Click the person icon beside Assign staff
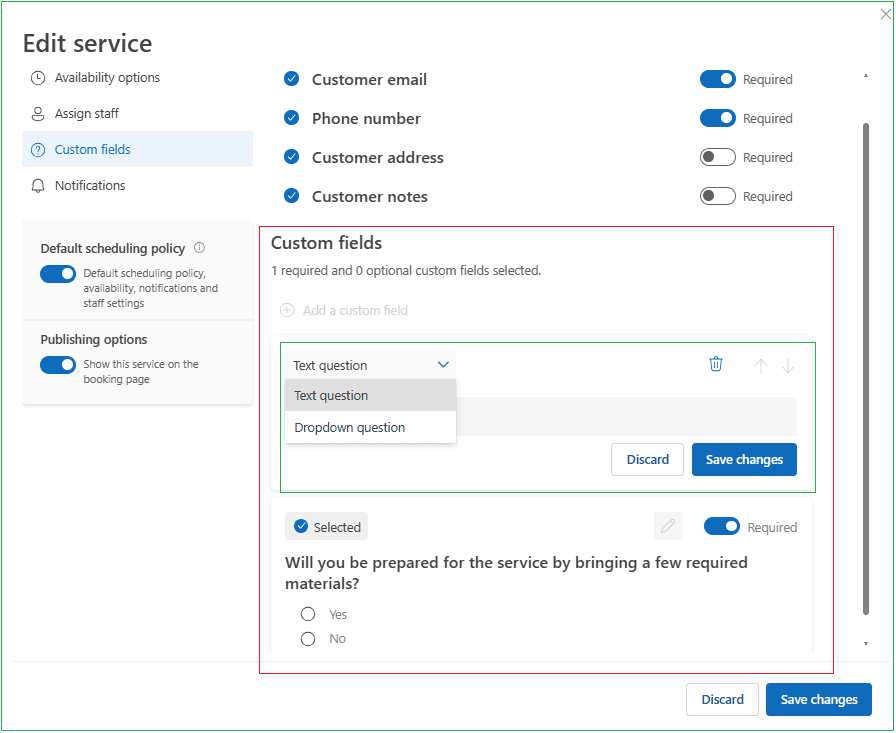The width and height of the screenshot is (896, 733). pyautogui.click(x=38, y=114)
